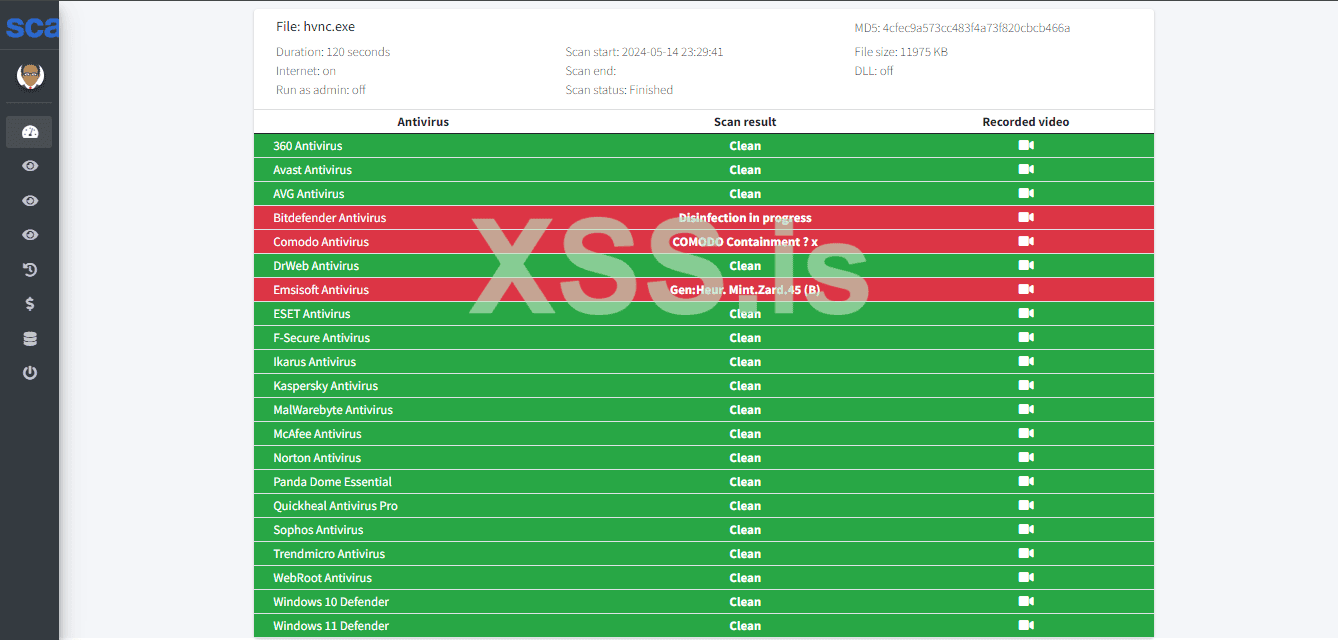This screenshot has width=1338, height=640.
Task: Play recorded video for Norton Antivirus
Action: pos(1026,457)
